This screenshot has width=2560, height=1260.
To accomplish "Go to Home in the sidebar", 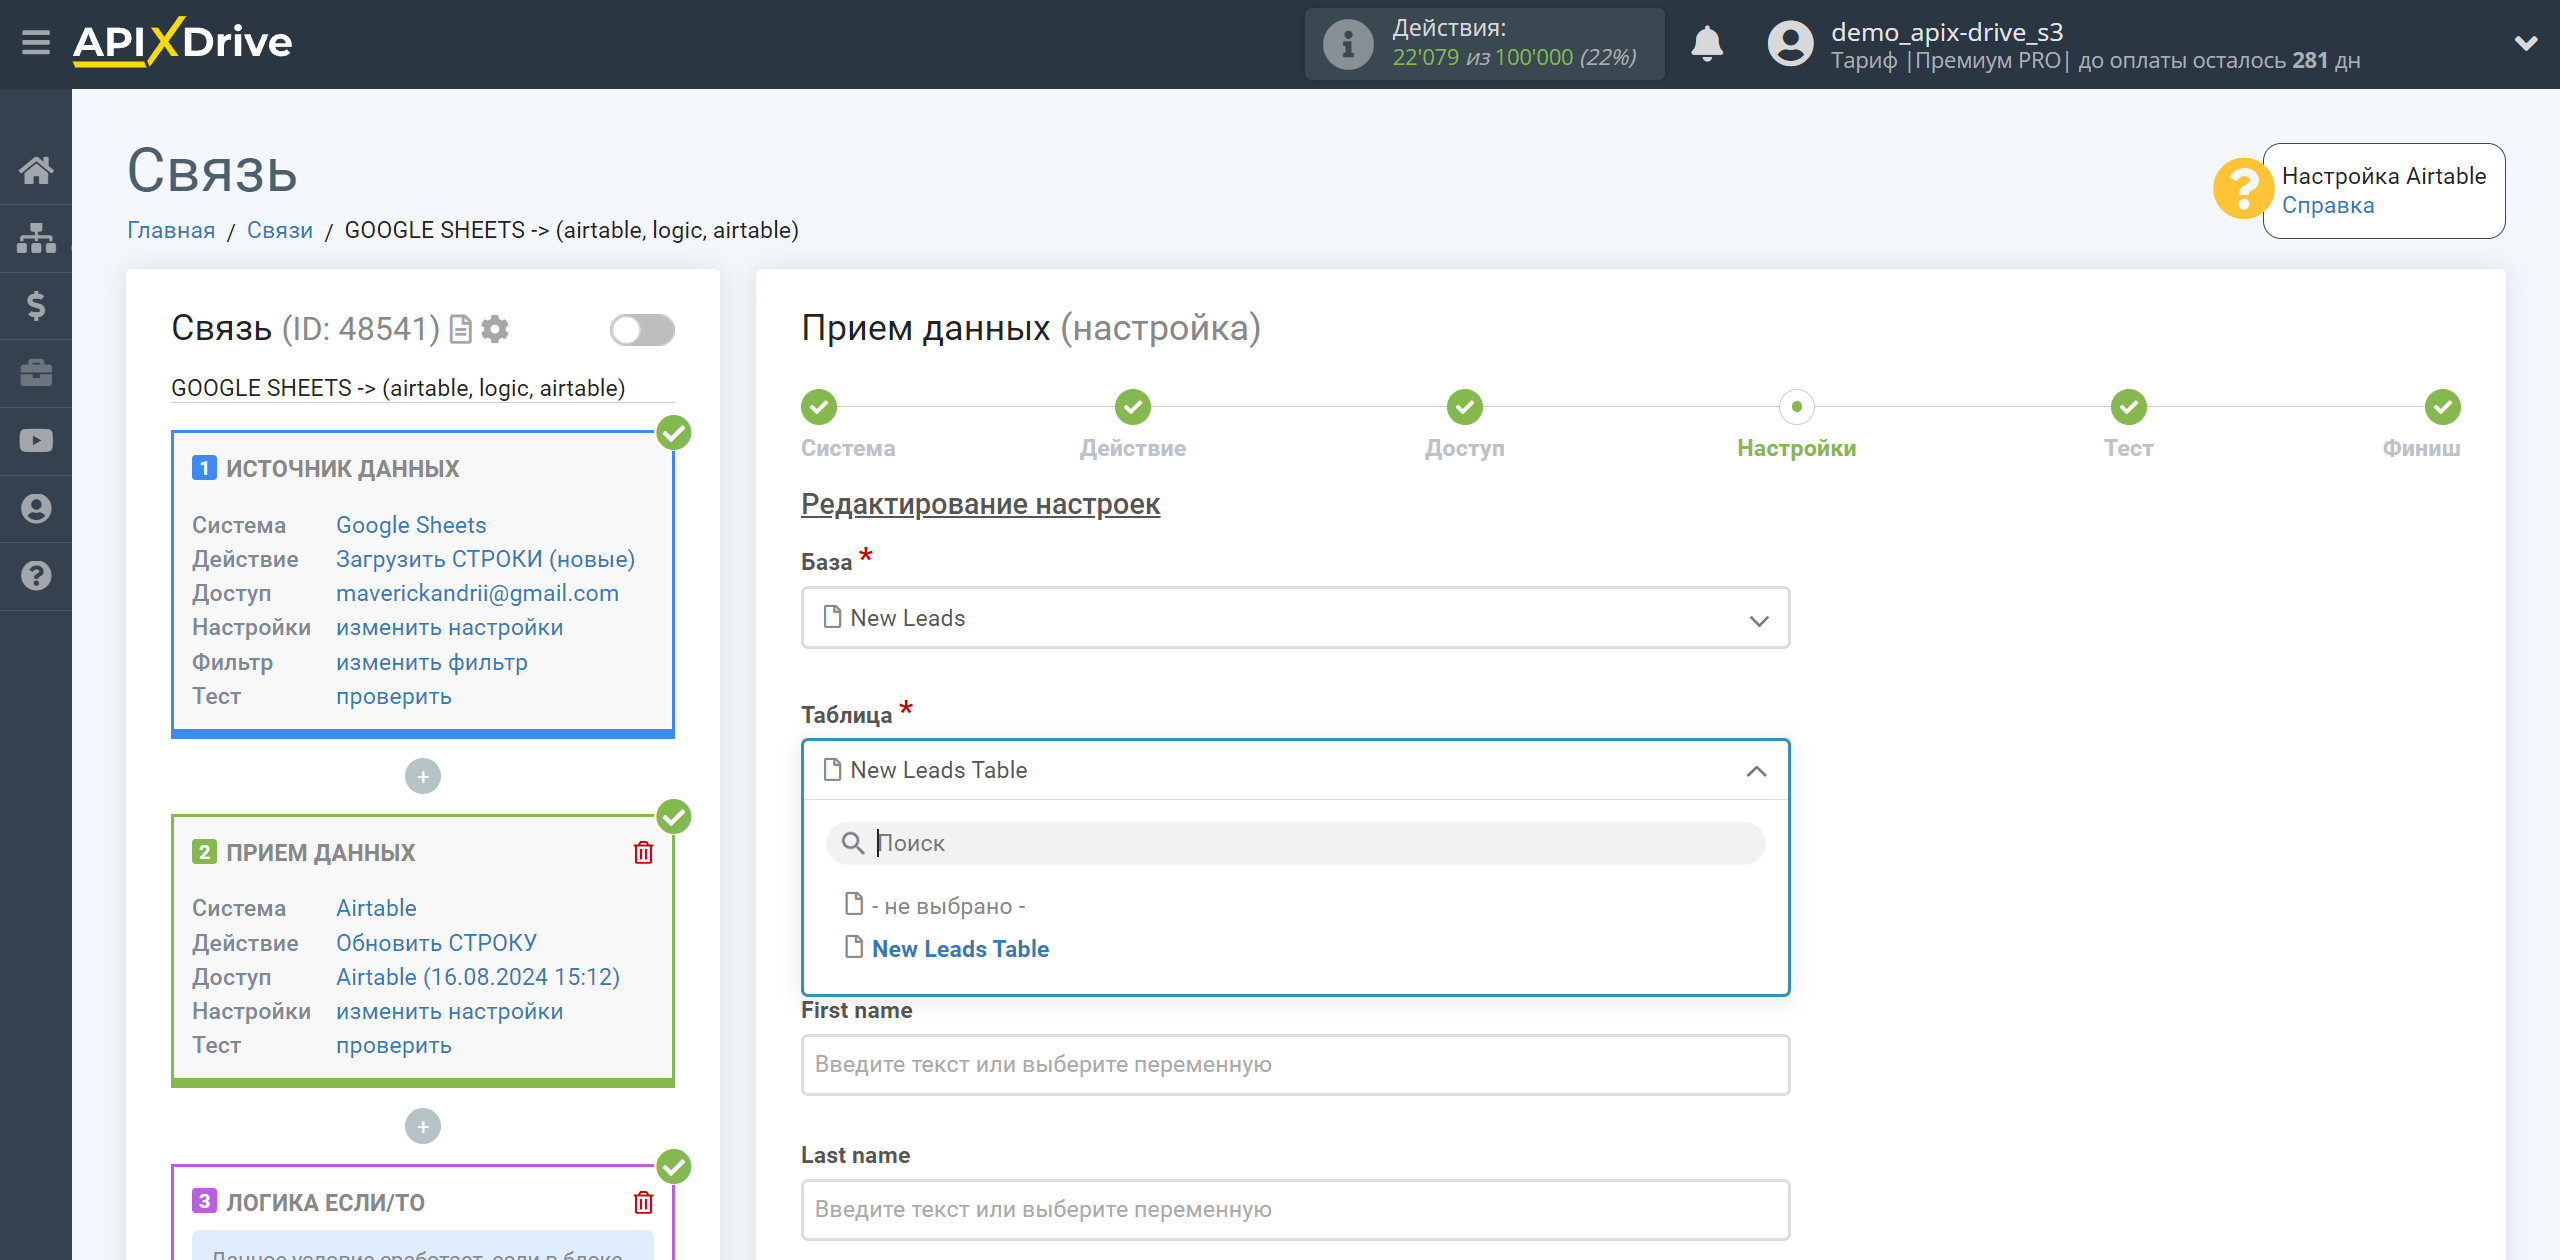I will point(36,170).
